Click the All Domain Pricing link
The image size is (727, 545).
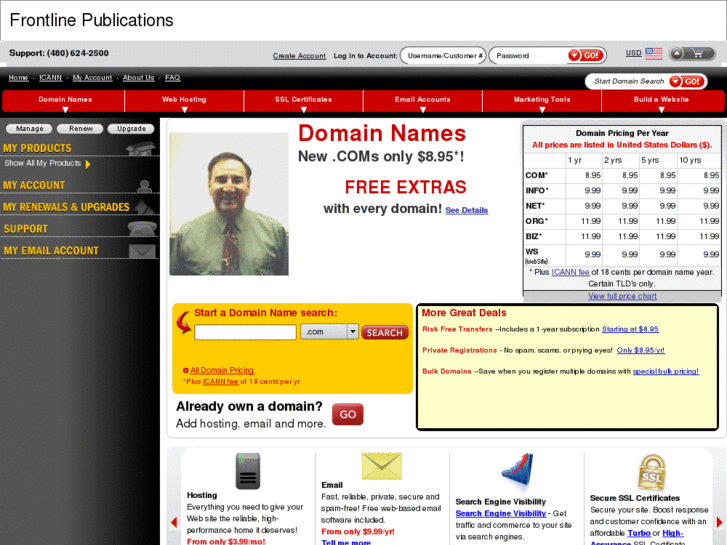click(x=222, y=370)
